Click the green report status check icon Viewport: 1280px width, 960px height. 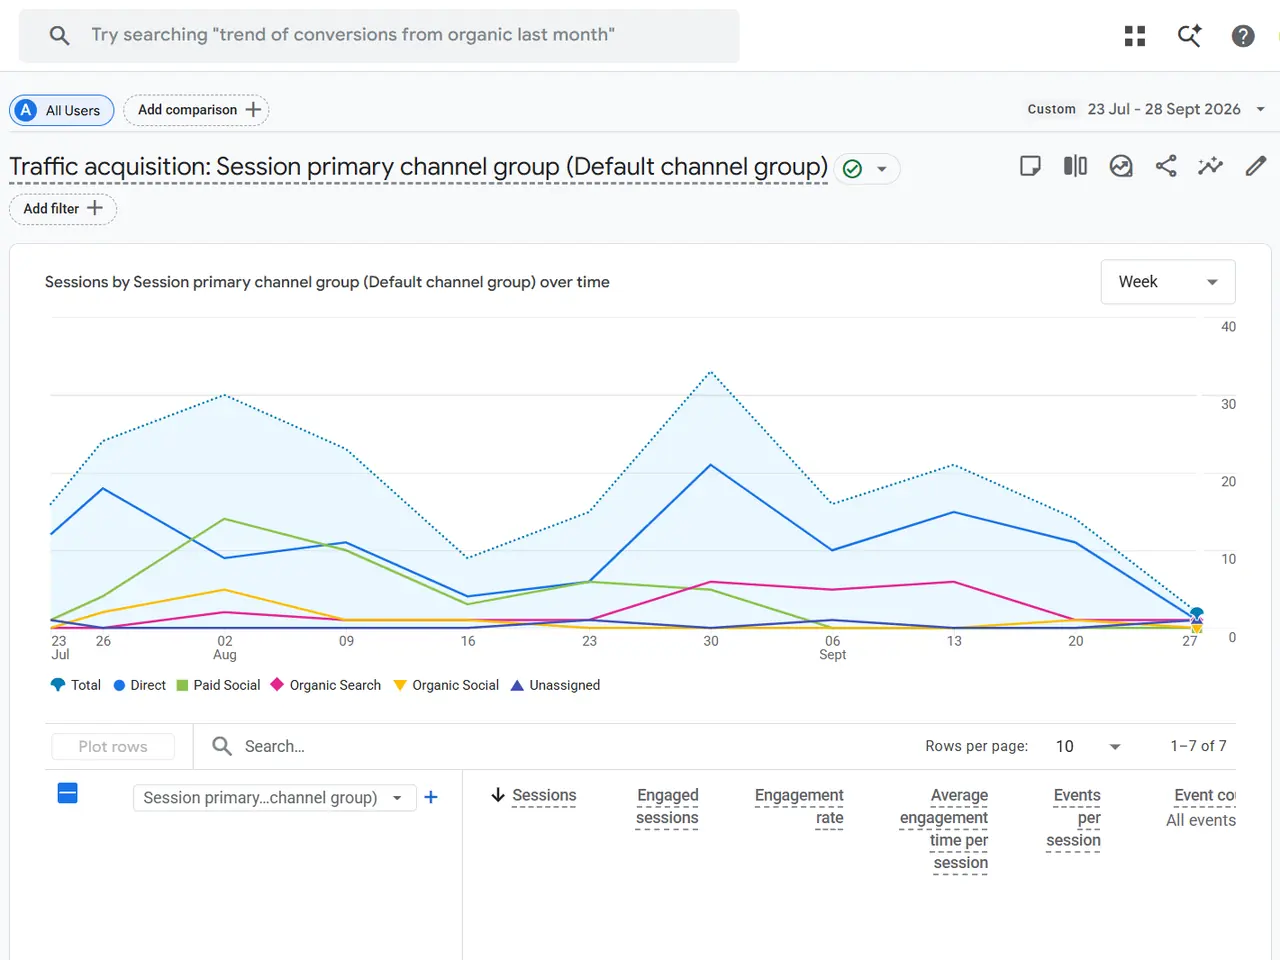852,169
